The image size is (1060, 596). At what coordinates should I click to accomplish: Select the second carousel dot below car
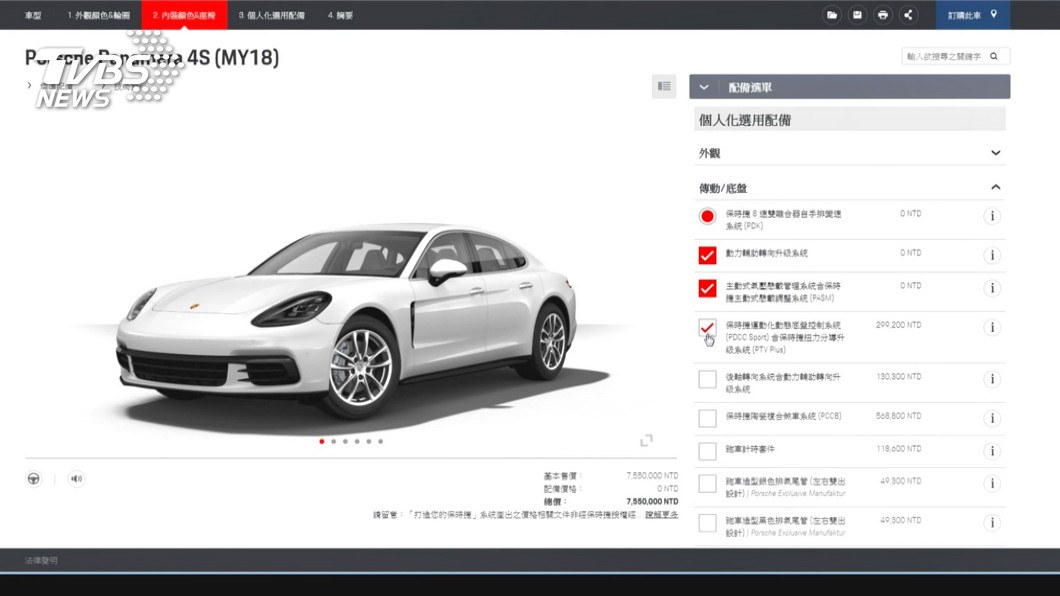coord(333,441)
